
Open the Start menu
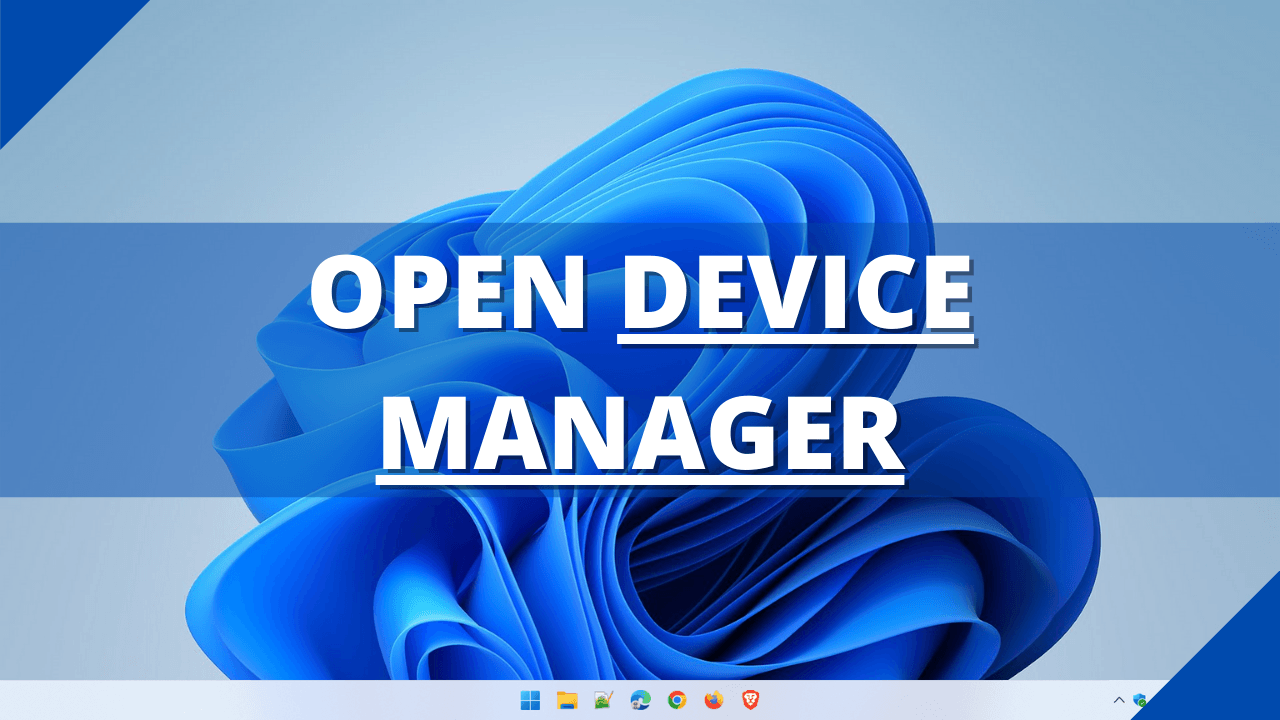(530, 700)
